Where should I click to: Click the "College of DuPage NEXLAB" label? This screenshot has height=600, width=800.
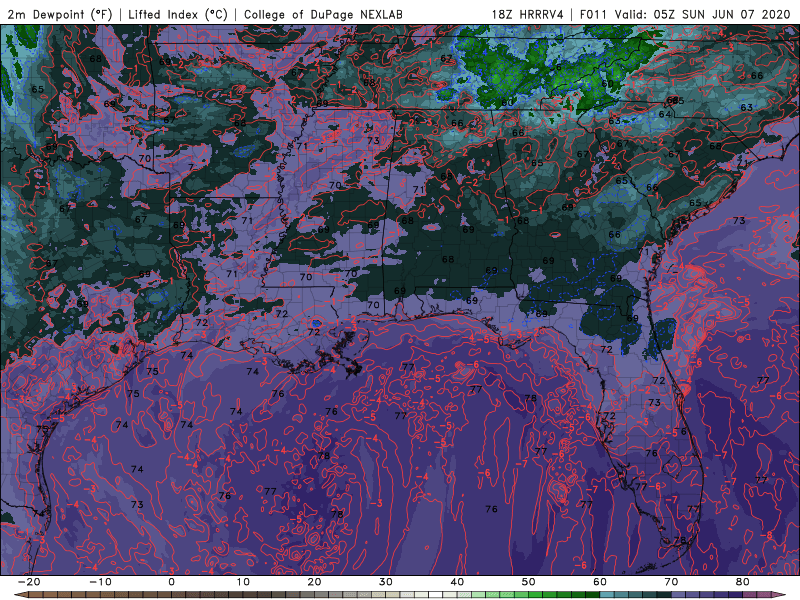(x=323, y=14)
